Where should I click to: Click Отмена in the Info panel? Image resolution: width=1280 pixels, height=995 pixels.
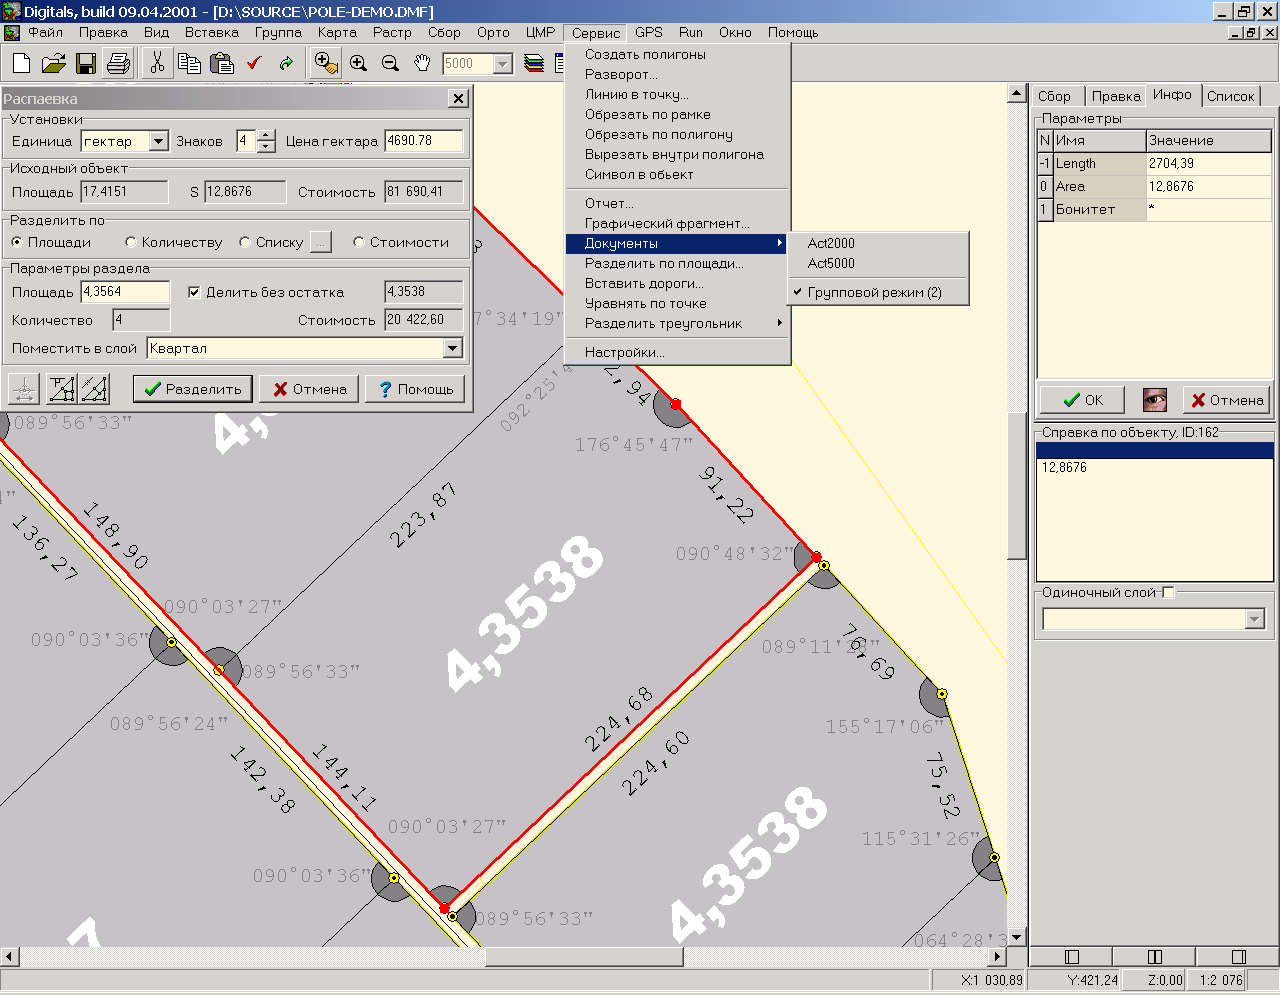[1227, 400]
